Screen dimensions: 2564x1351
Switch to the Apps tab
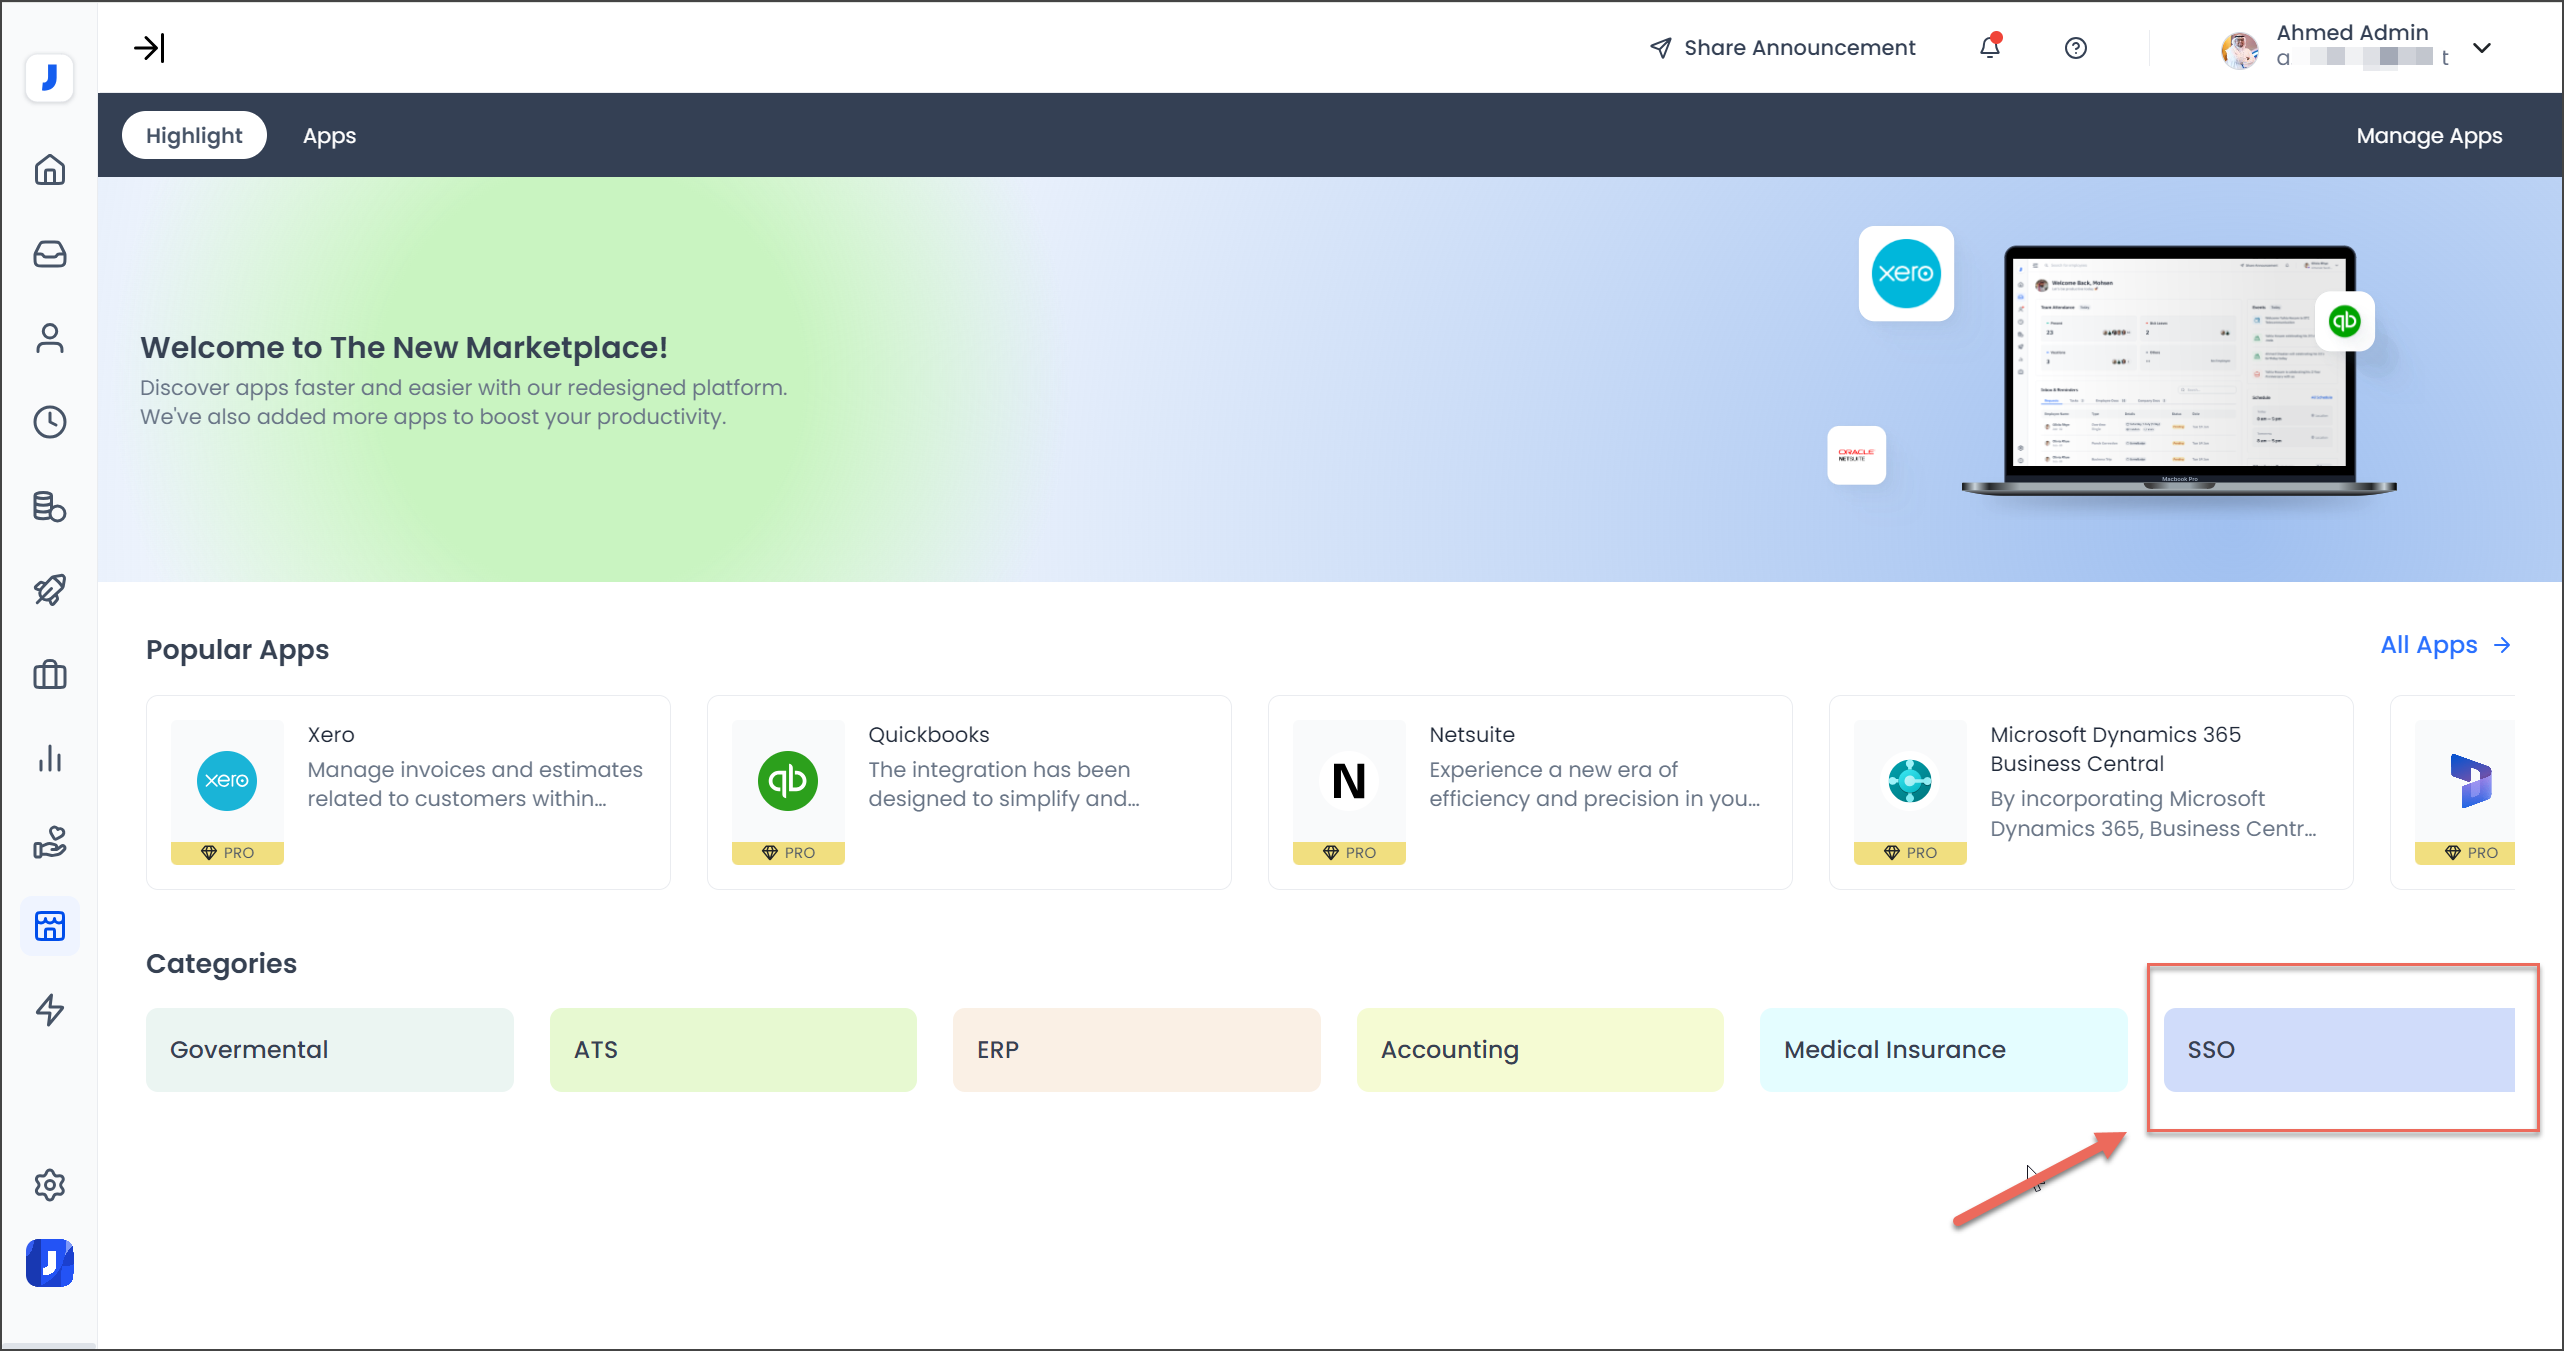[329, 135]
